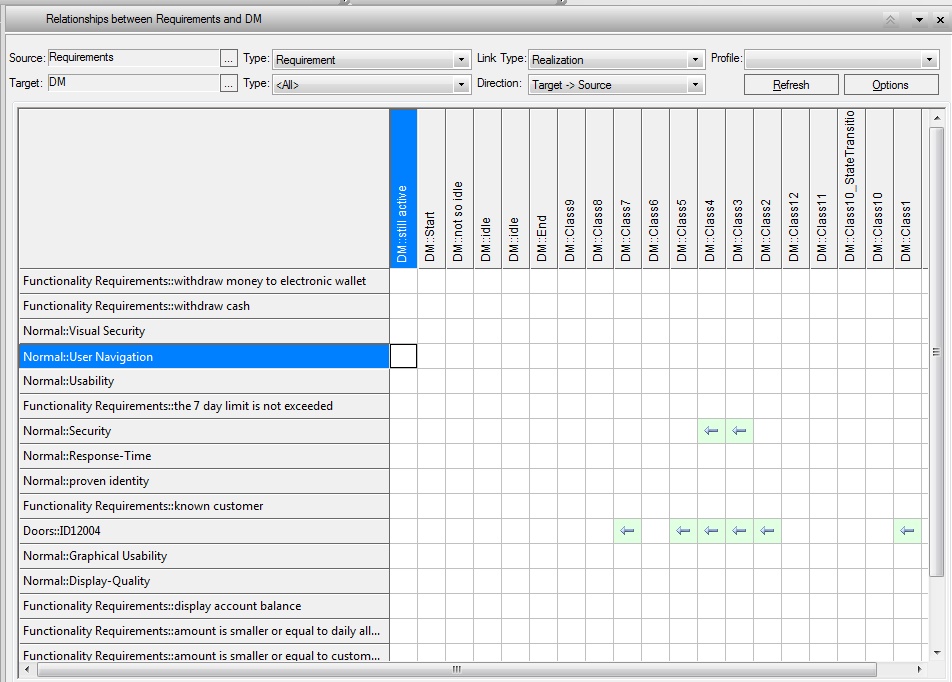
Task: Select row amount is smaller or equal to daily all...
Action: 204,631
